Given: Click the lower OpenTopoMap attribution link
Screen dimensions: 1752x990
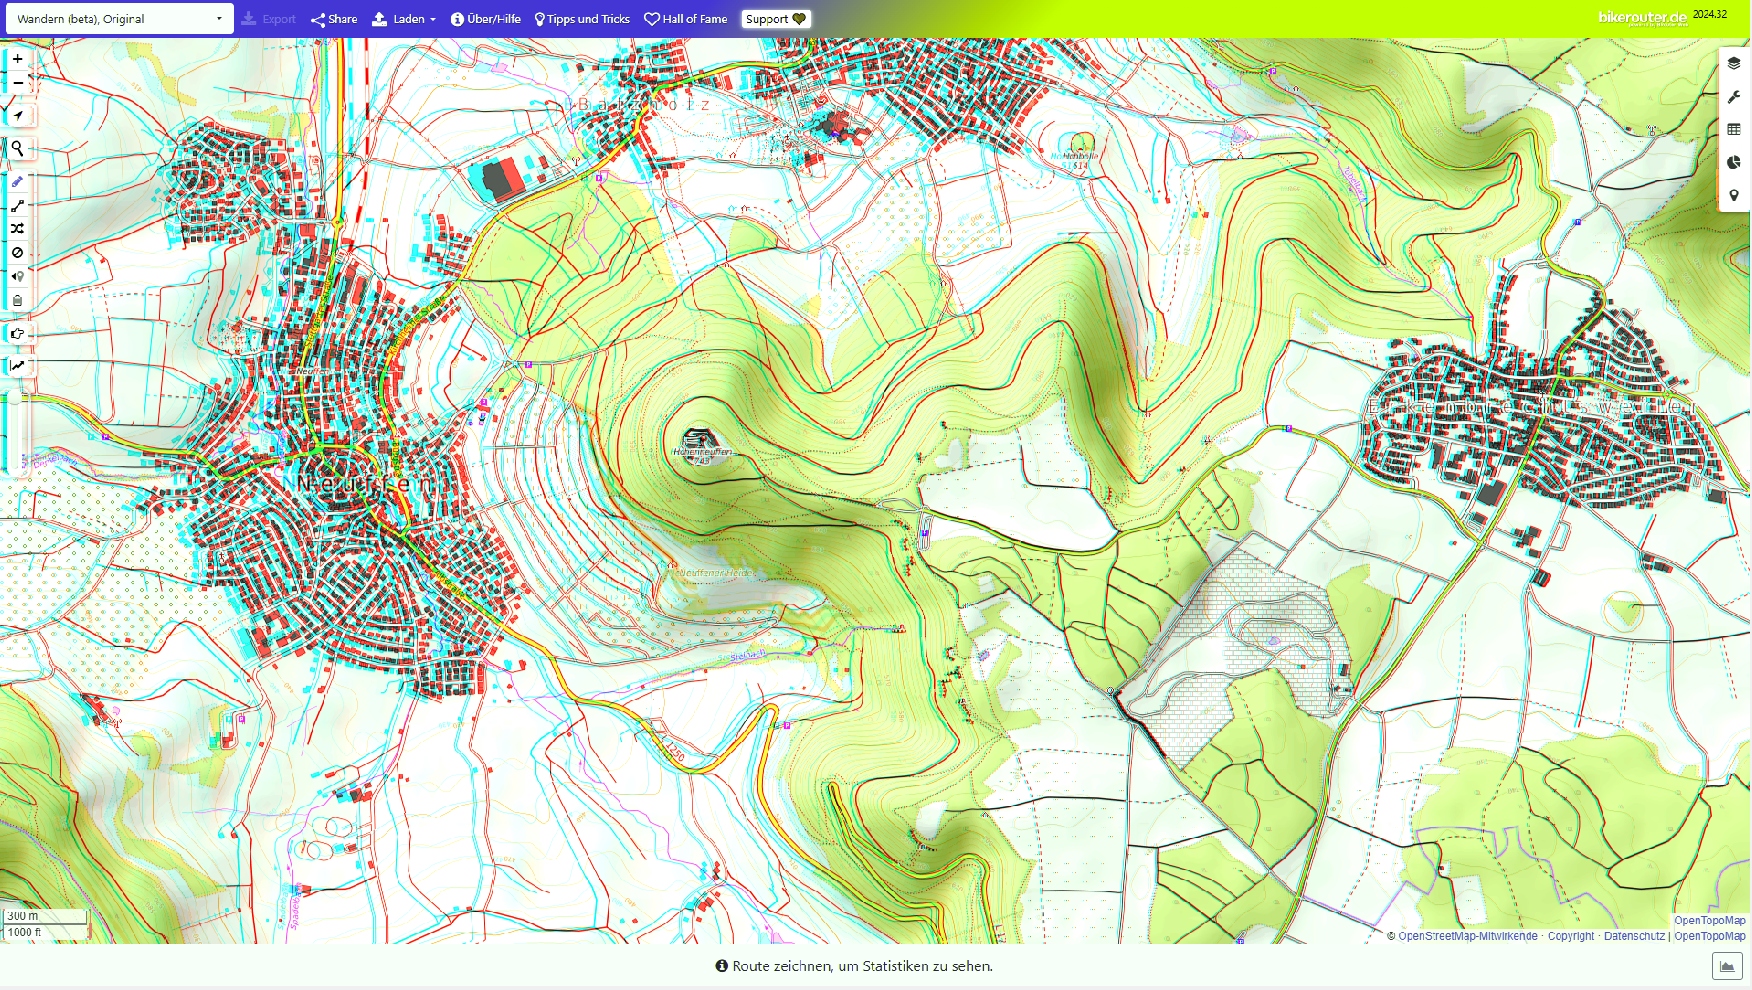Looking at the screenshot, I should [1710, 936].
